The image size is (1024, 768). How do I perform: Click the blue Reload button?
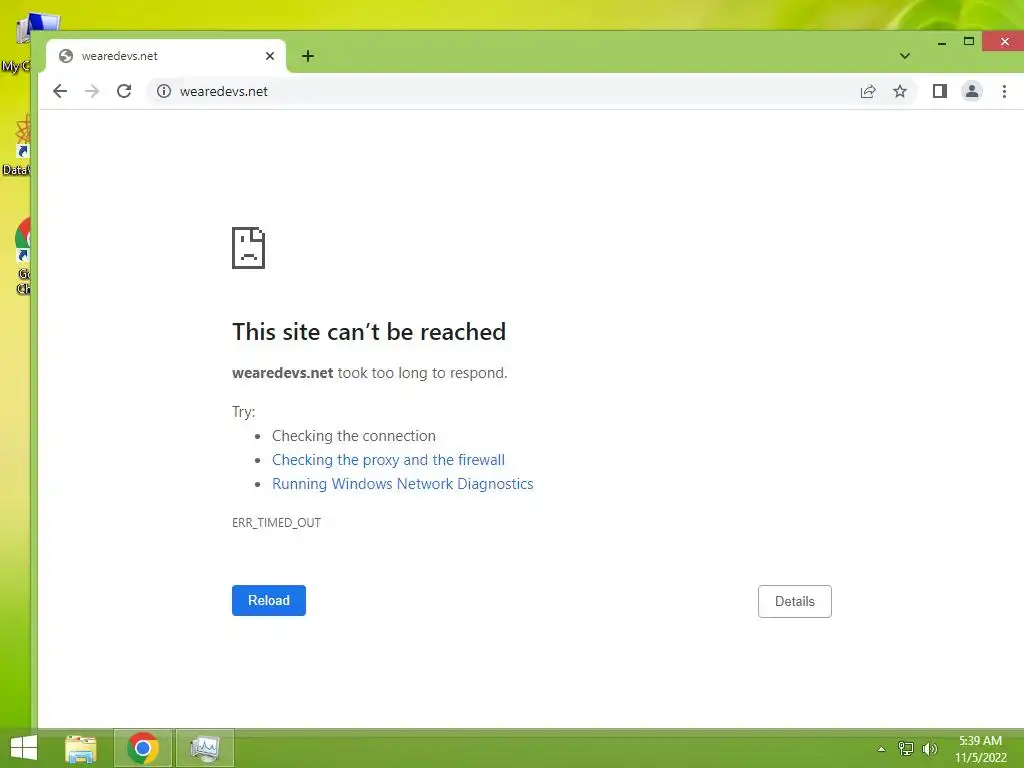click(268, 600)
